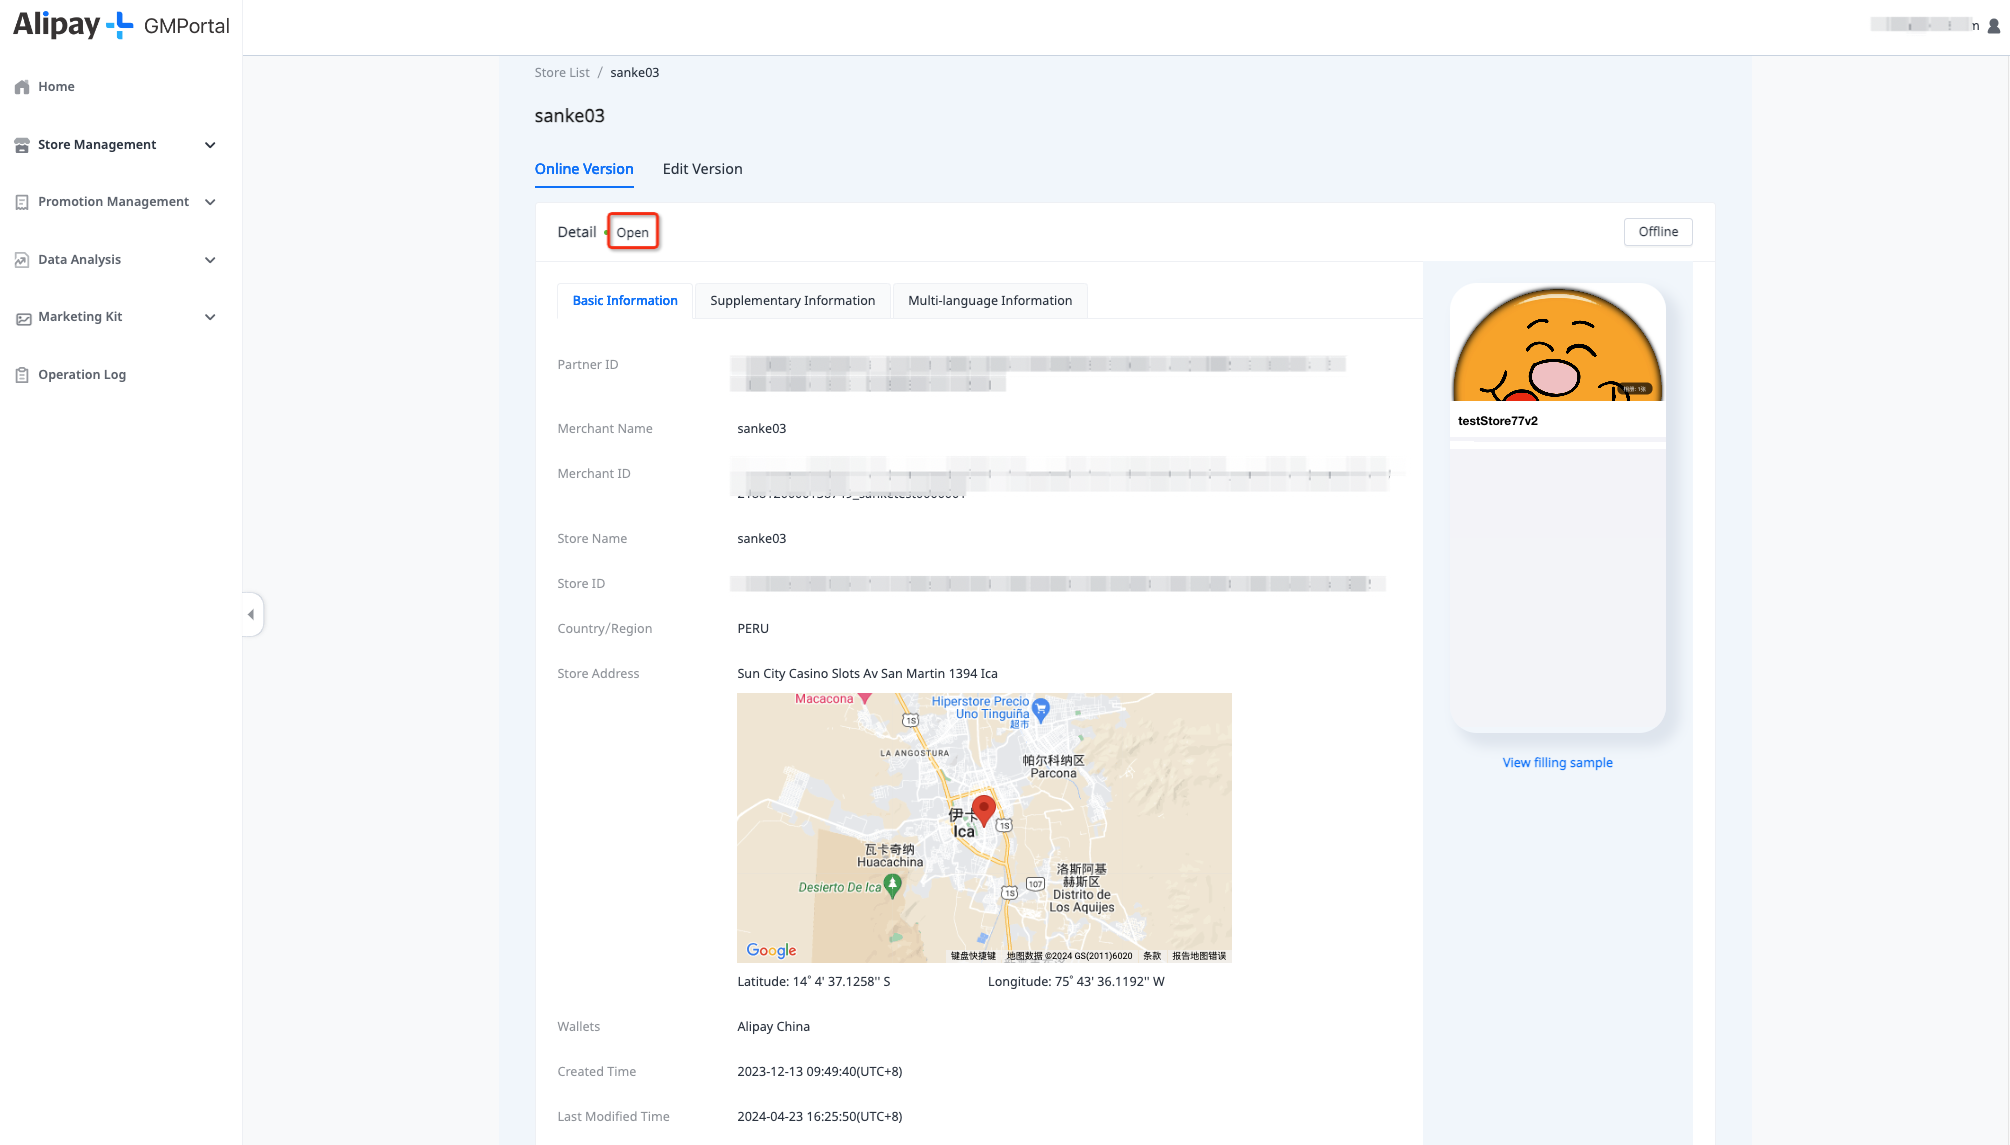Go to Store List breadcrumb

(x=561, y=73)
